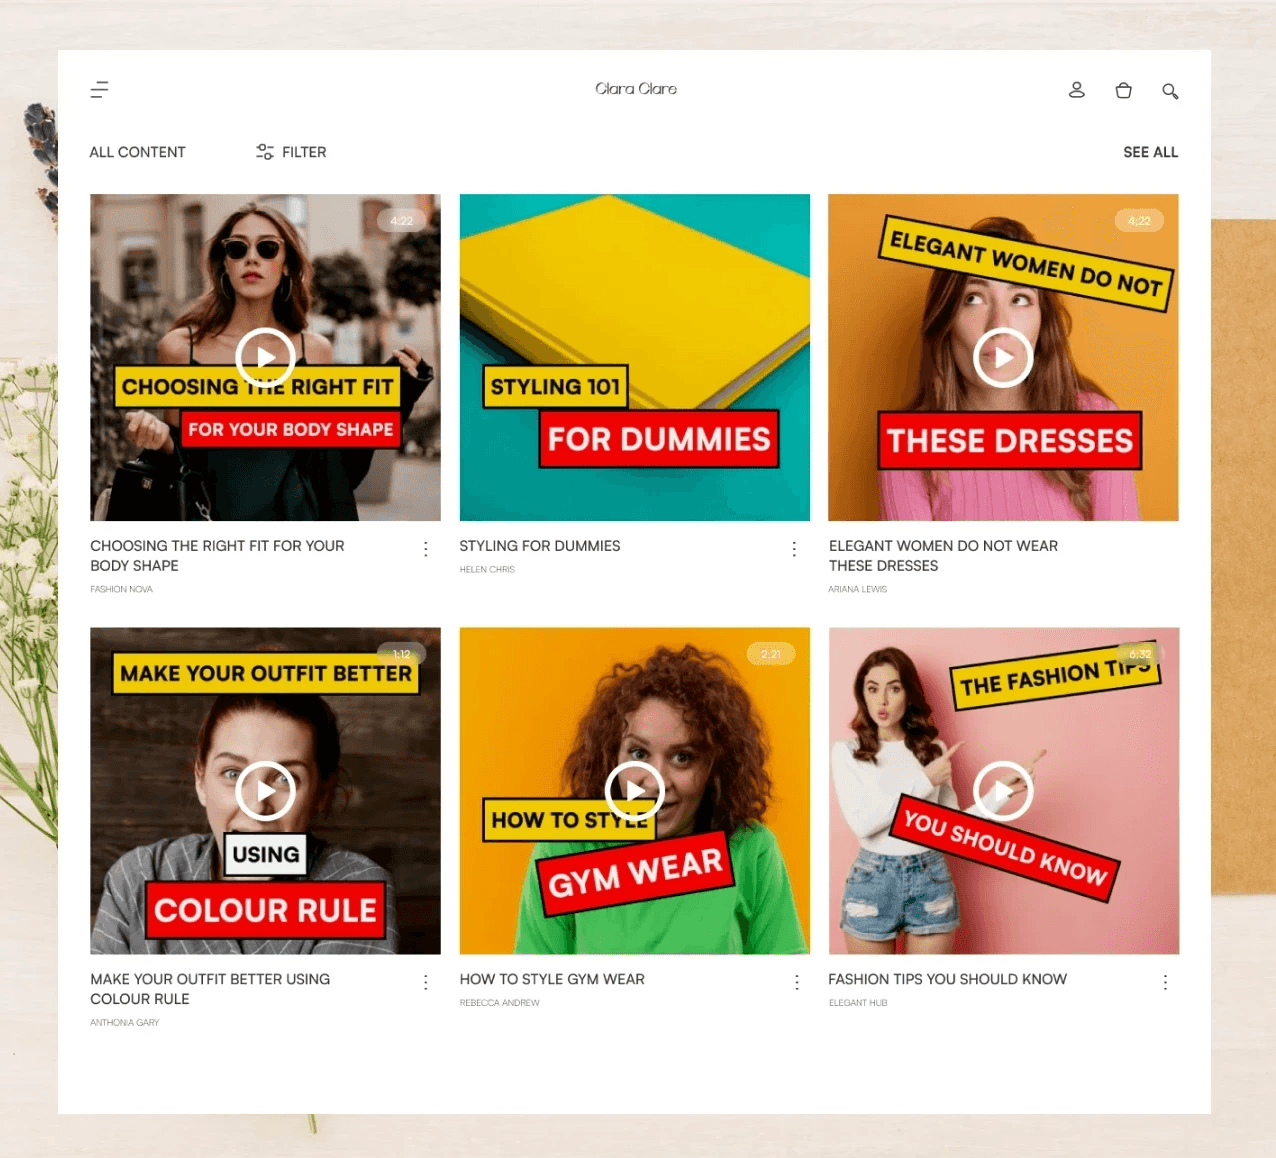Click the 4:22 duration badge on Choosing Right Fit
Screen dimensions: 1276x1158
tap(401, 221)
